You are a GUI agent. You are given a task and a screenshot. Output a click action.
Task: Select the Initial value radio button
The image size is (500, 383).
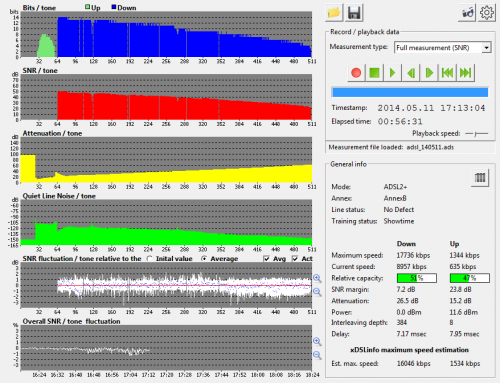pyautogui.click(x=149, y=259)
